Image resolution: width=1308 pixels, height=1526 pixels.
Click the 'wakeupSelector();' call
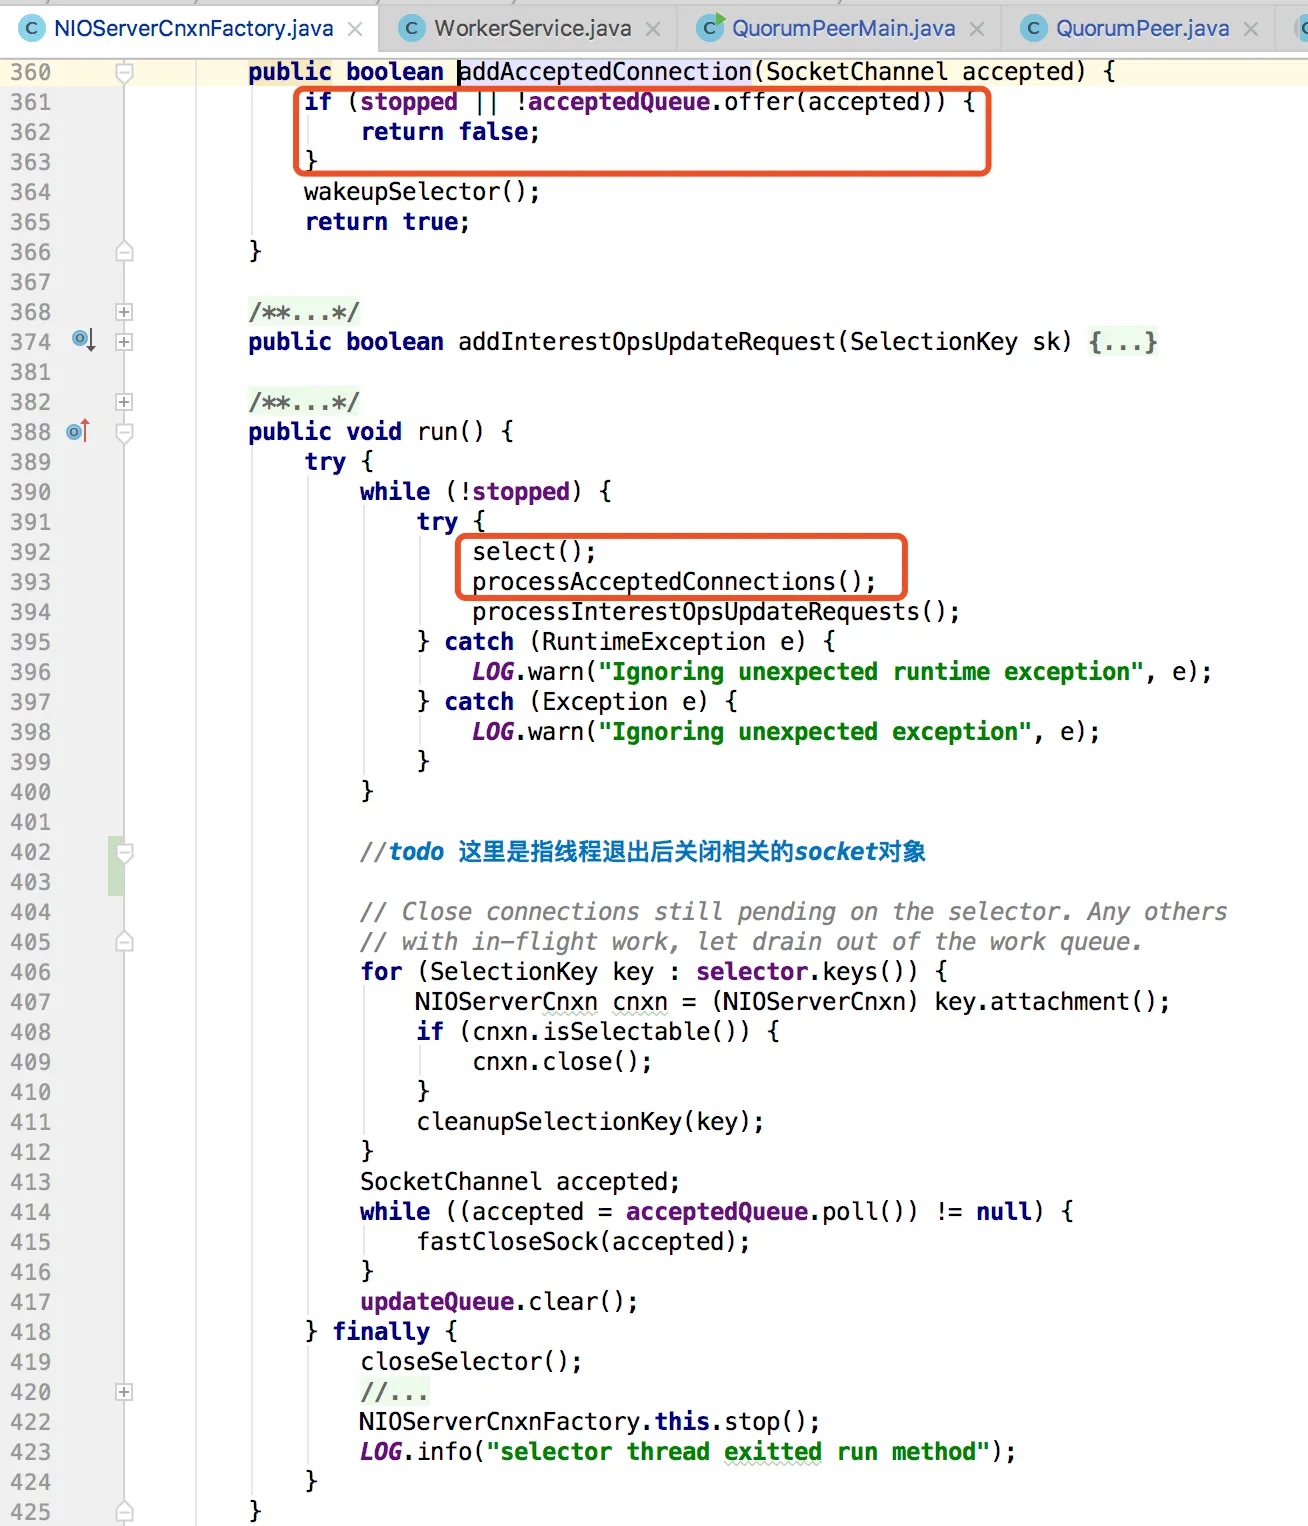coord(422,192)
